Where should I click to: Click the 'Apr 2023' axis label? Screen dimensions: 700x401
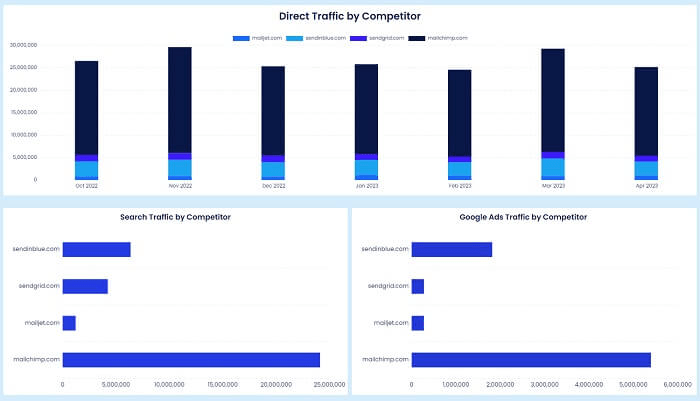(x=647, y=186)
